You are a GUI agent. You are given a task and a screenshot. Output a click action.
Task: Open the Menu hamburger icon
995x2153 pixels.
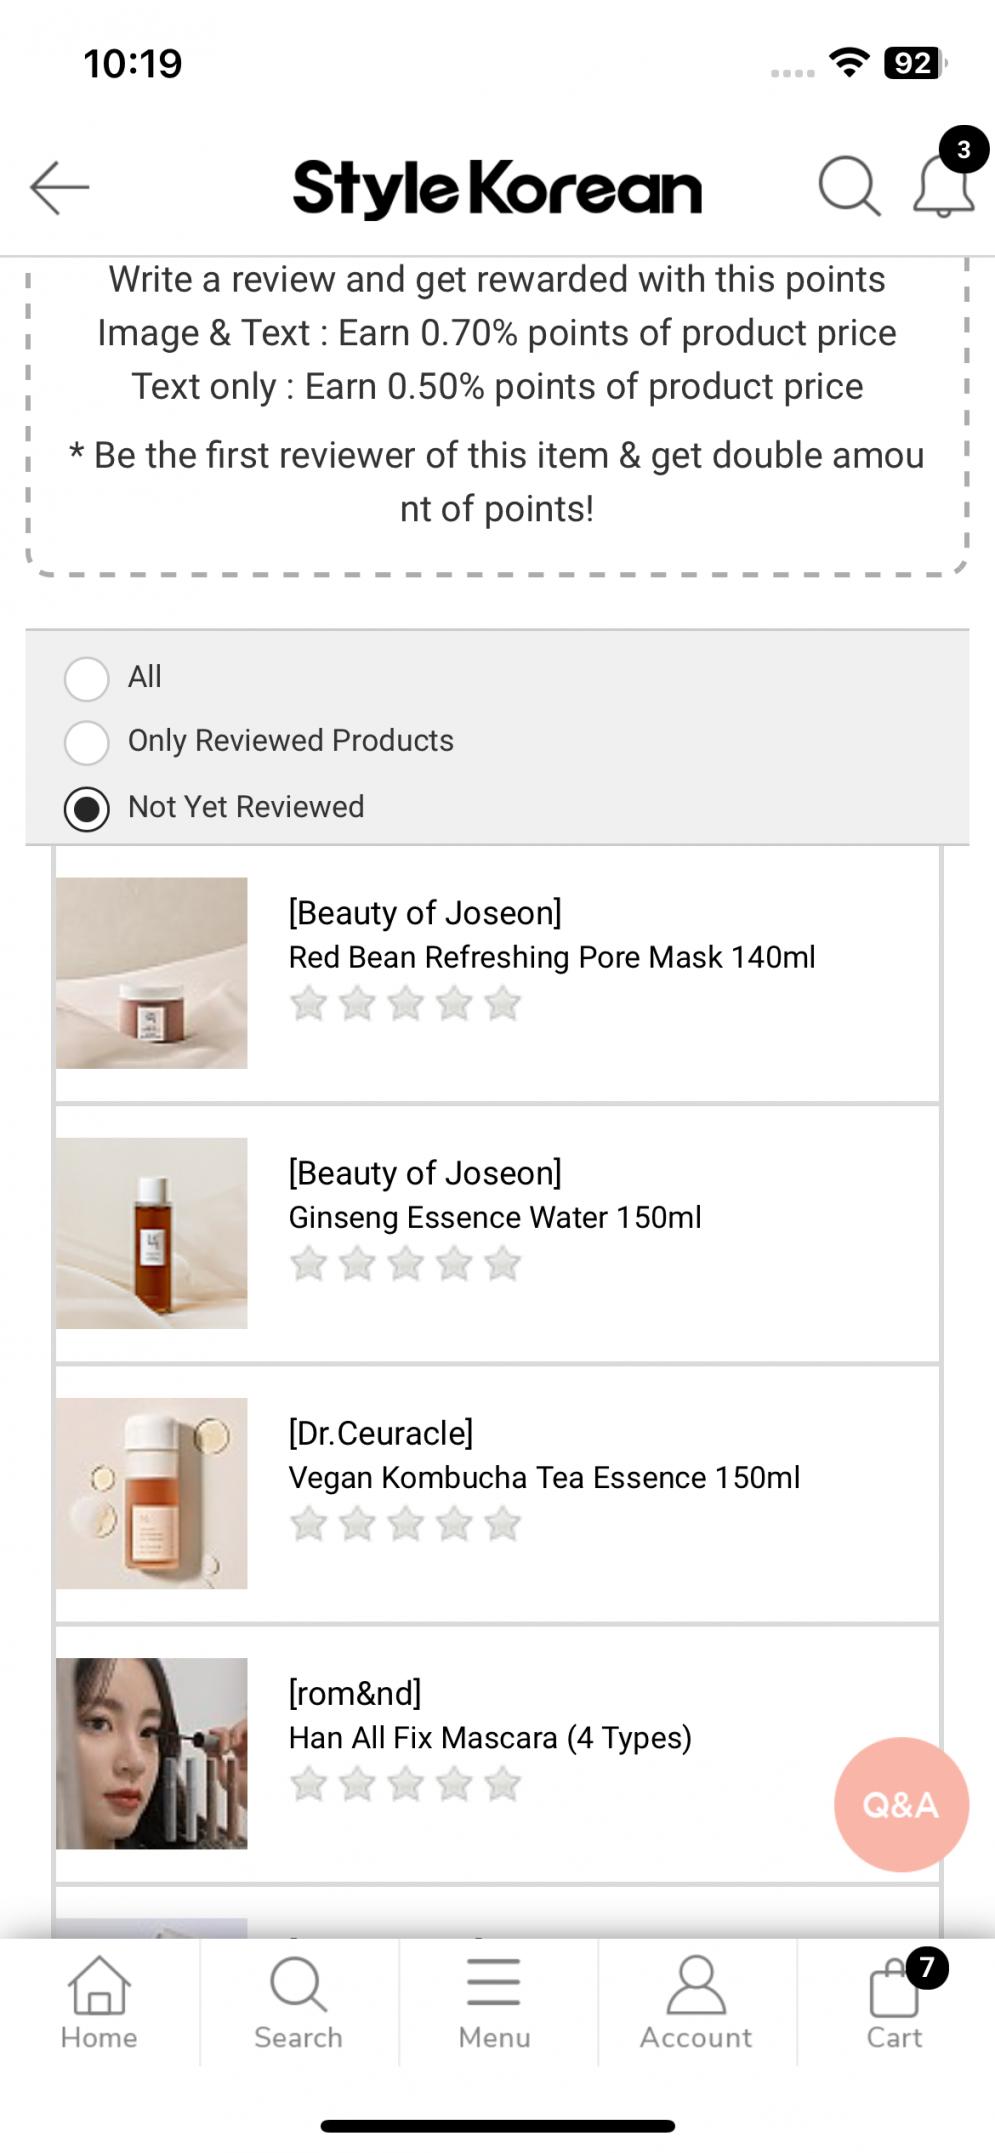click(x=494, y=2003)
